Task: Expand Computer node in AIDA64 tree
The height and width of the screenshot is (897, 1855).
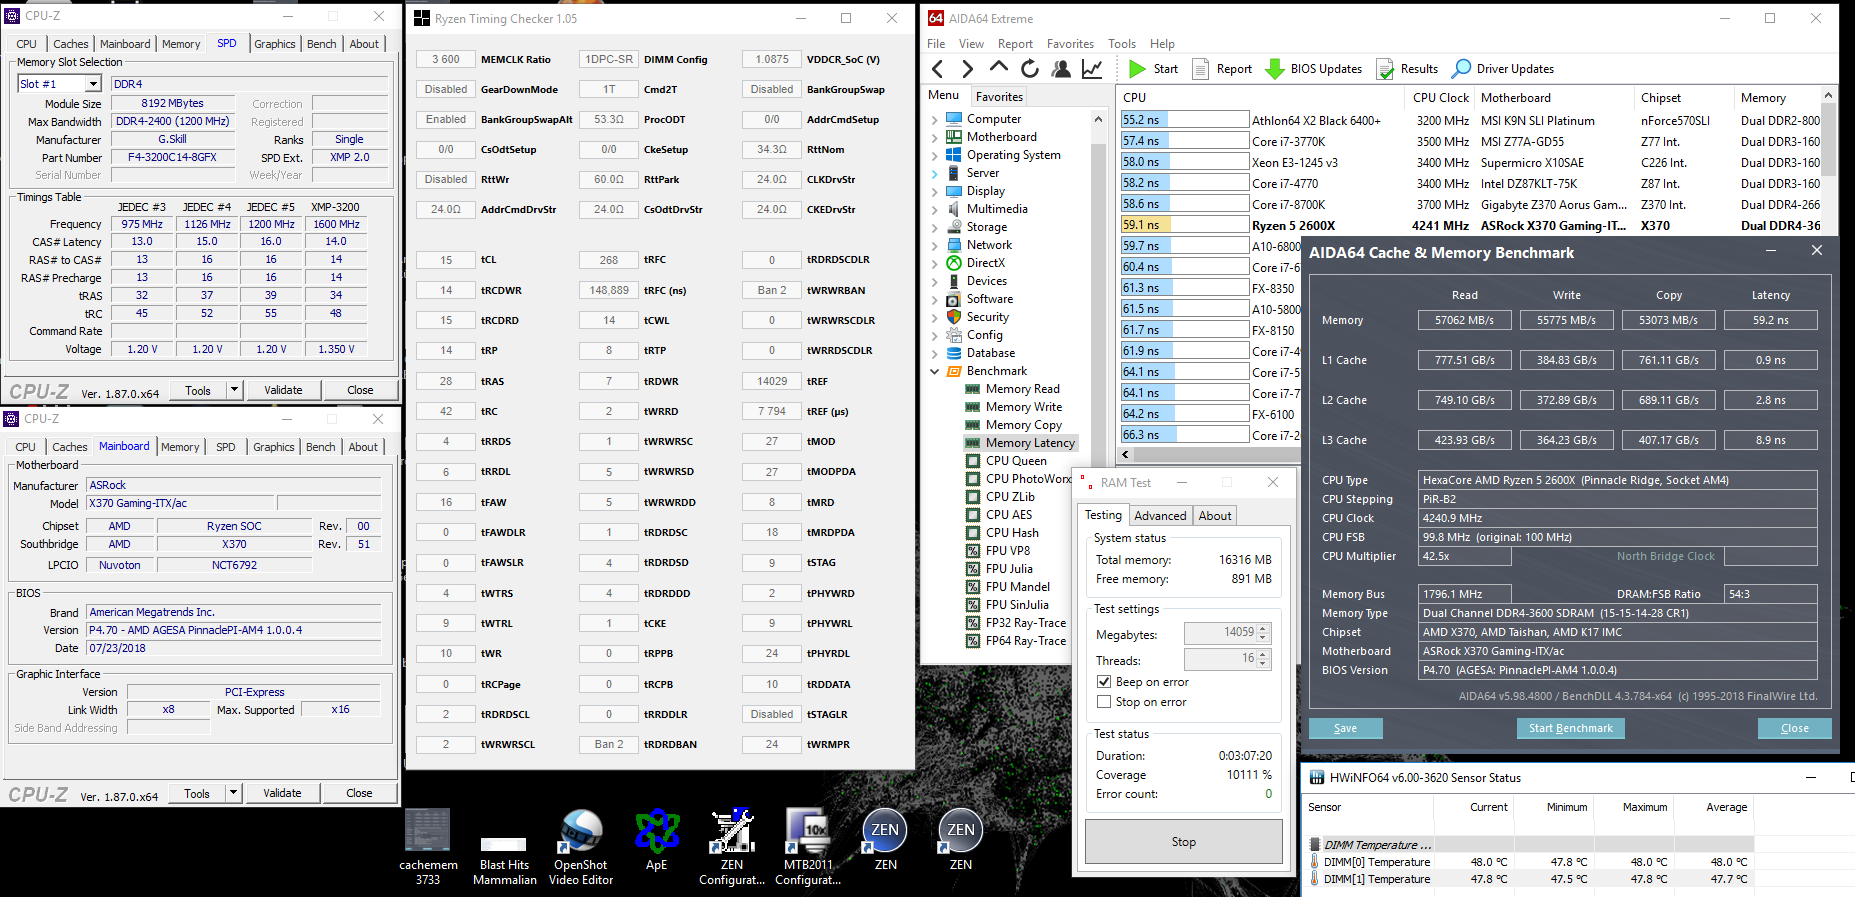Action: tap(934, 119)
